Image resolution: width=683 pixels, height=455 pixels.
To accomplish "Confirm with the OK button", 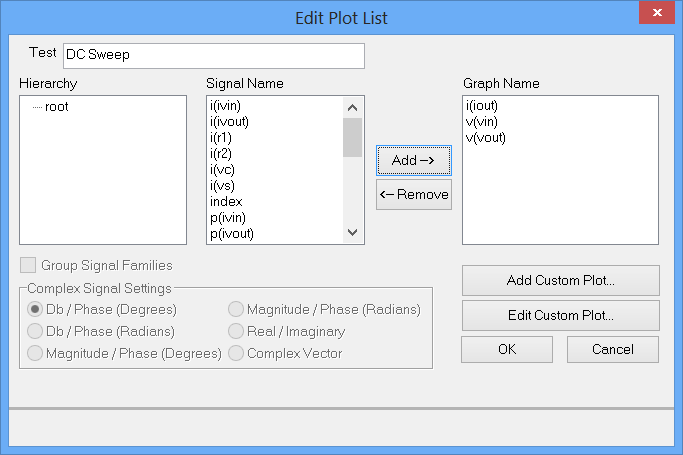I will pos(506,350).
